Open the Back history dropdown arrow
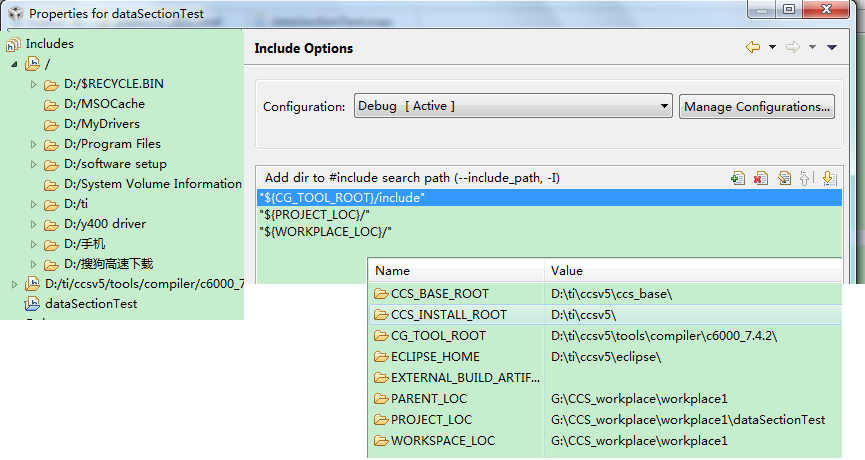The image size is (865, 460). [x=772, y=47]
